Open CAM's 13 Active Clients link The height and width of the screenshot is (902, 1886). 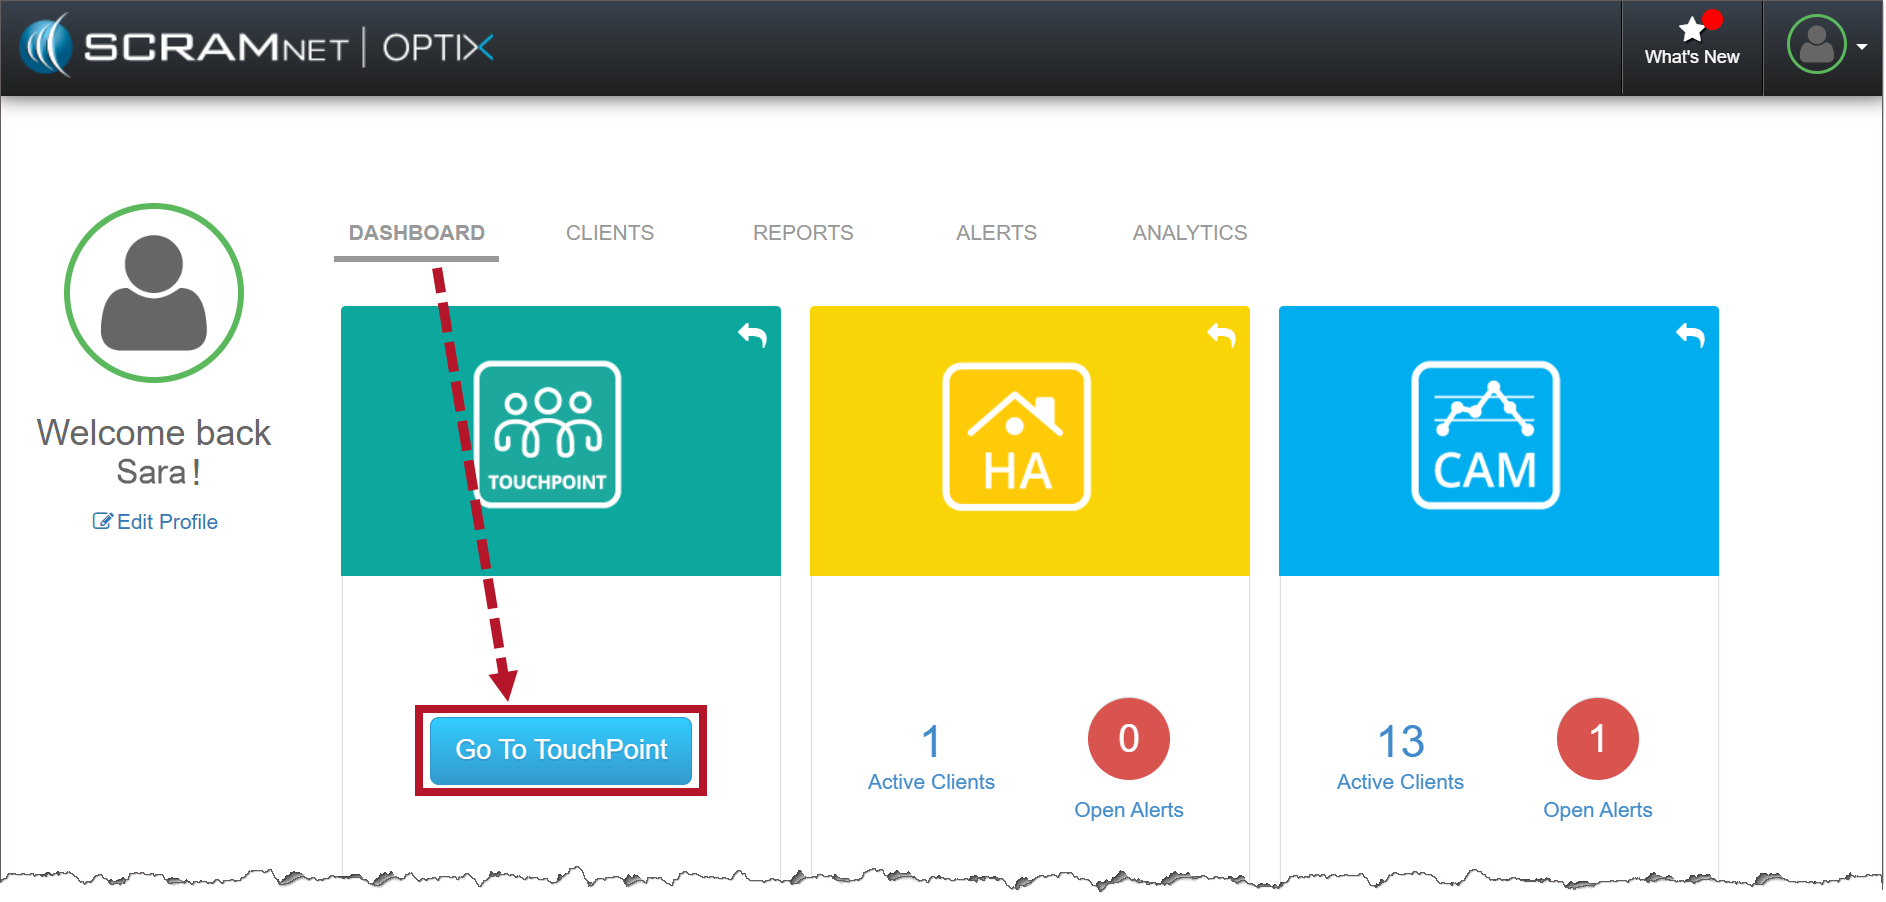[1400, 757]
